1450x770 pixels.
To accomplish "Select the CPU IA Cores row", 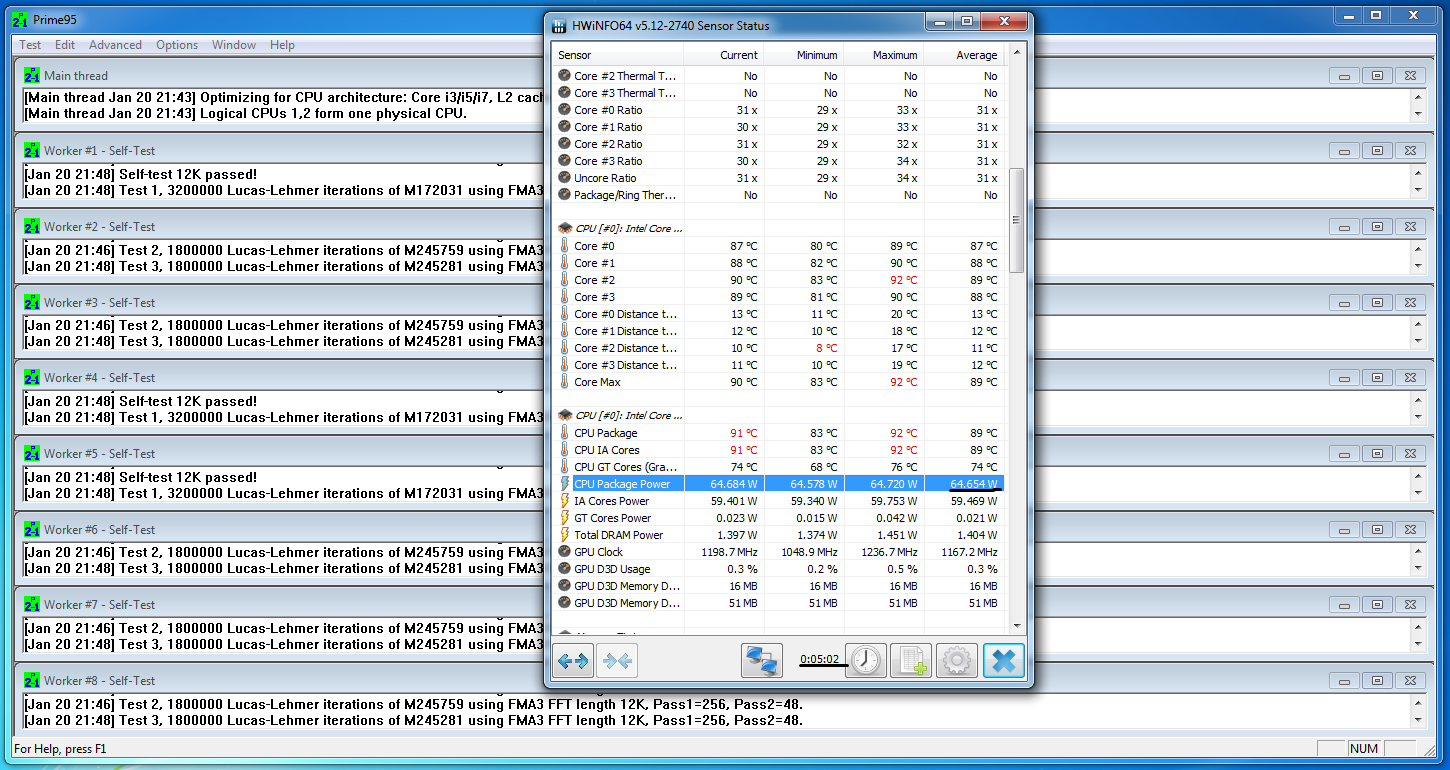I will click(779, 450).
